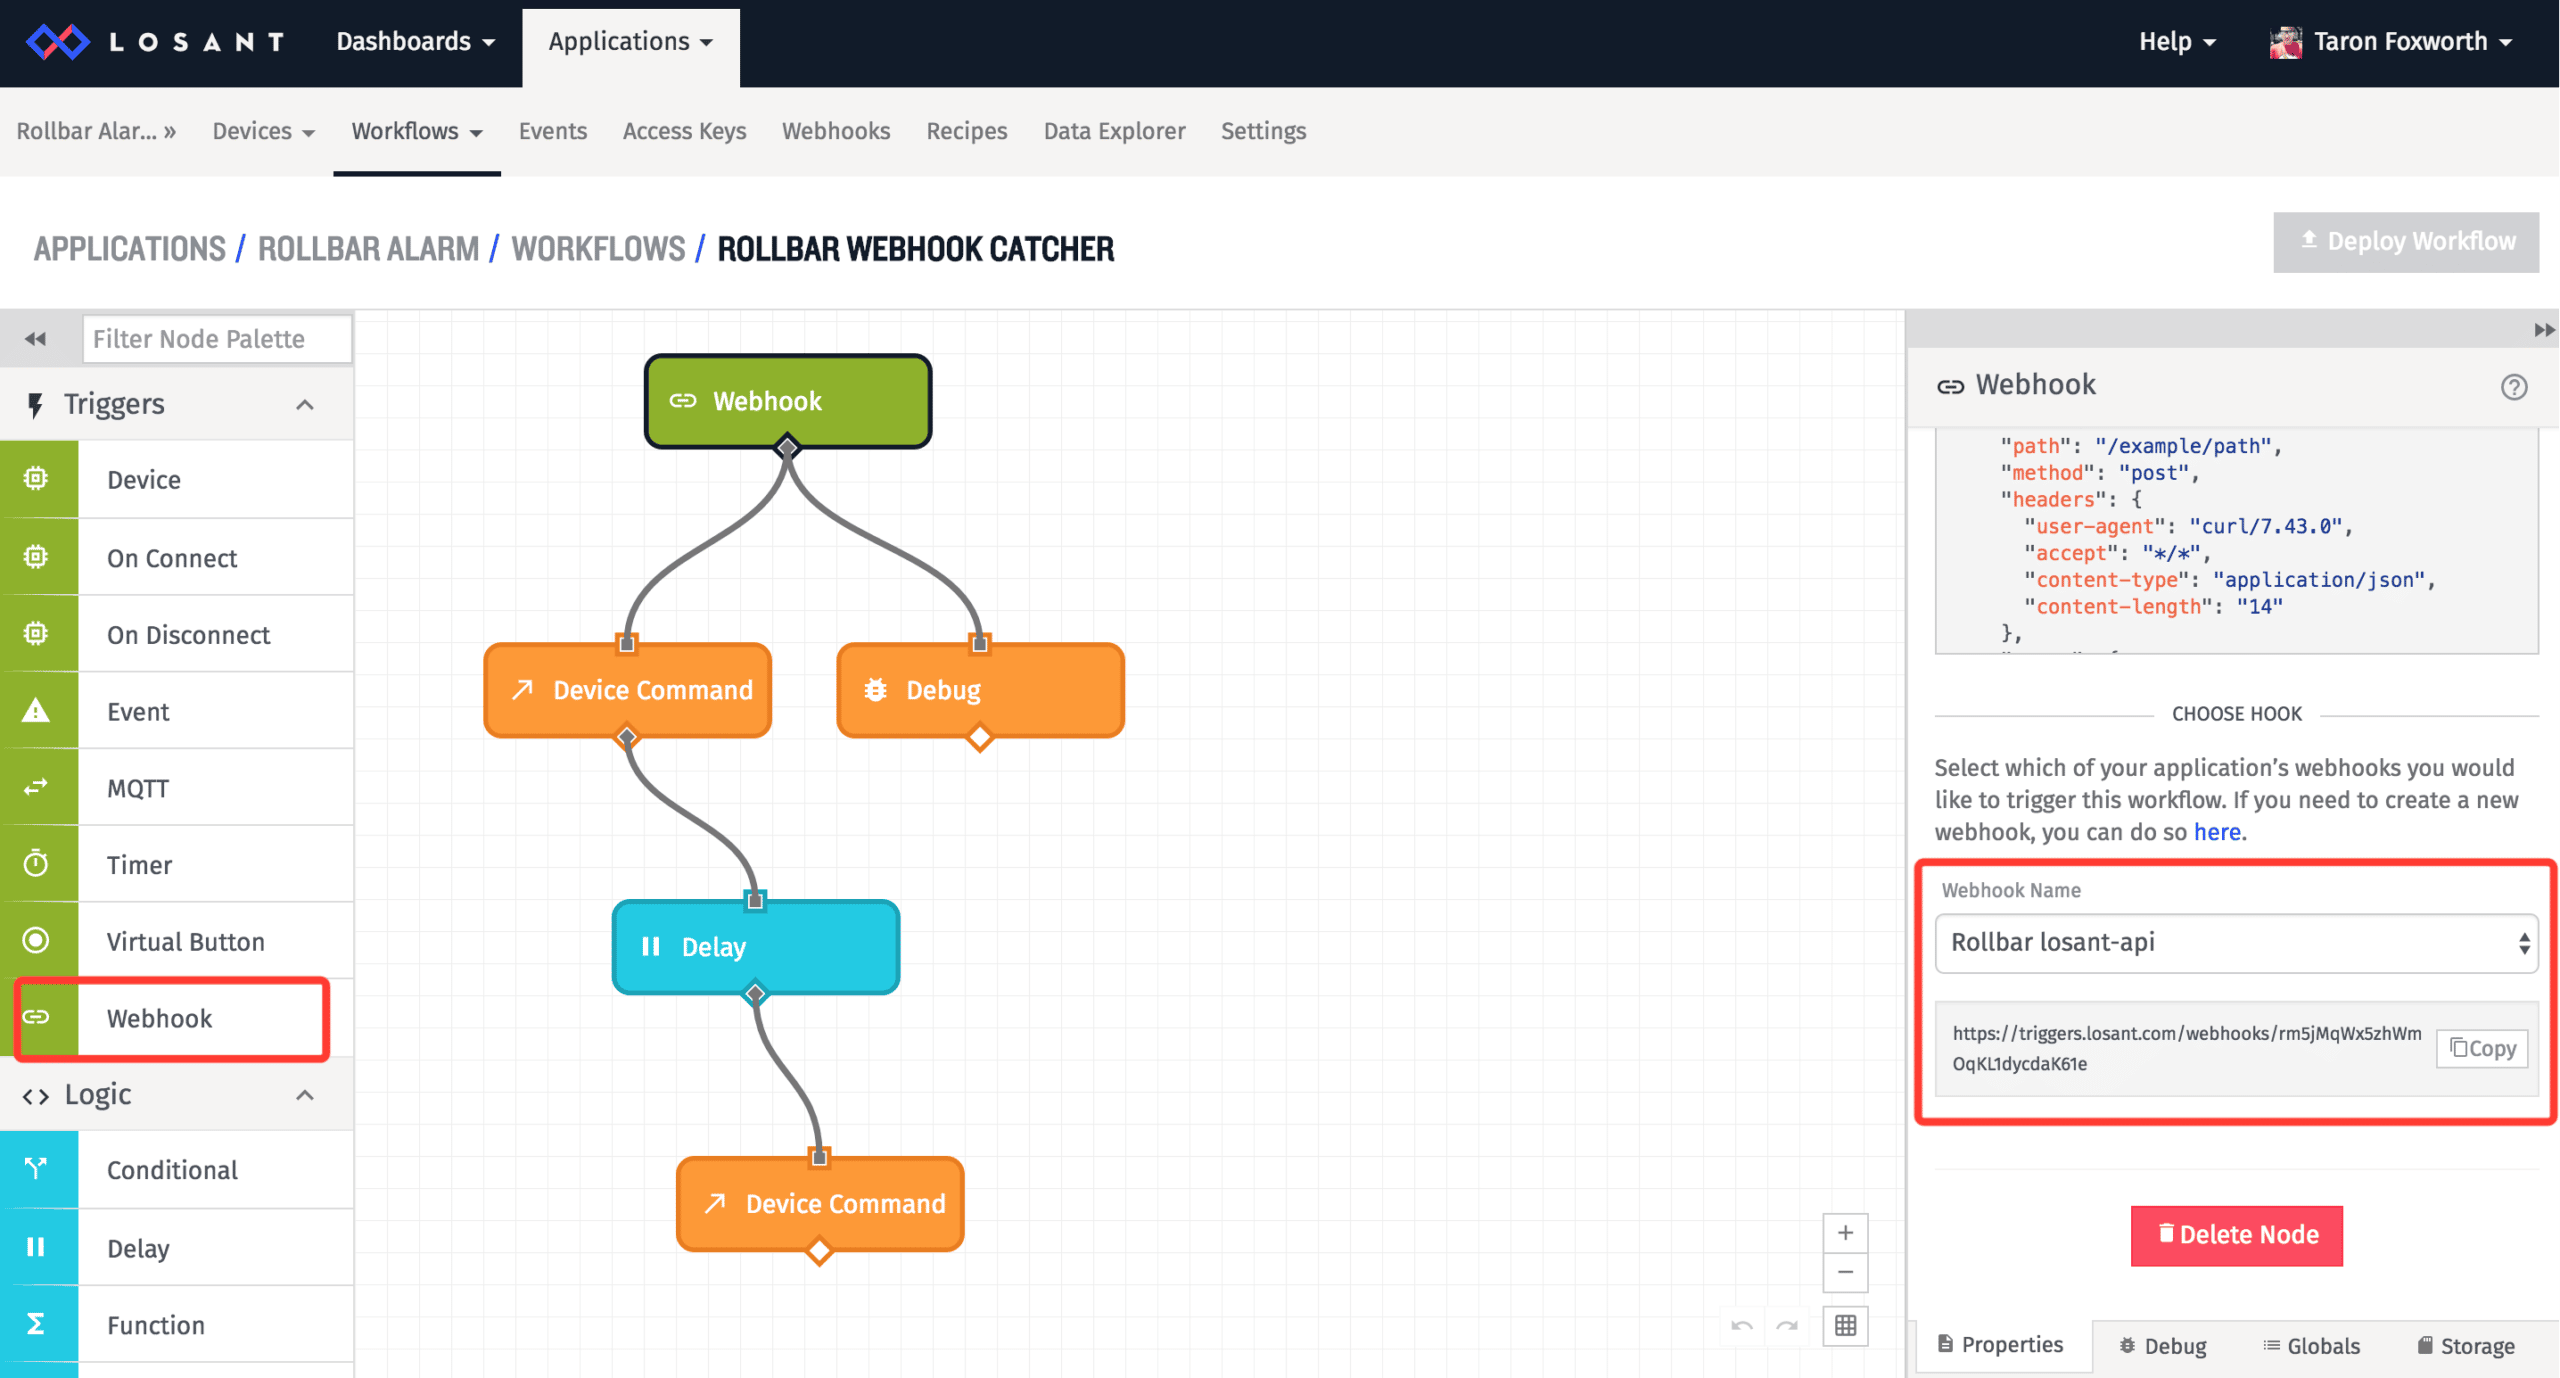Click the Event warning triangle icon

coord(36,711)
